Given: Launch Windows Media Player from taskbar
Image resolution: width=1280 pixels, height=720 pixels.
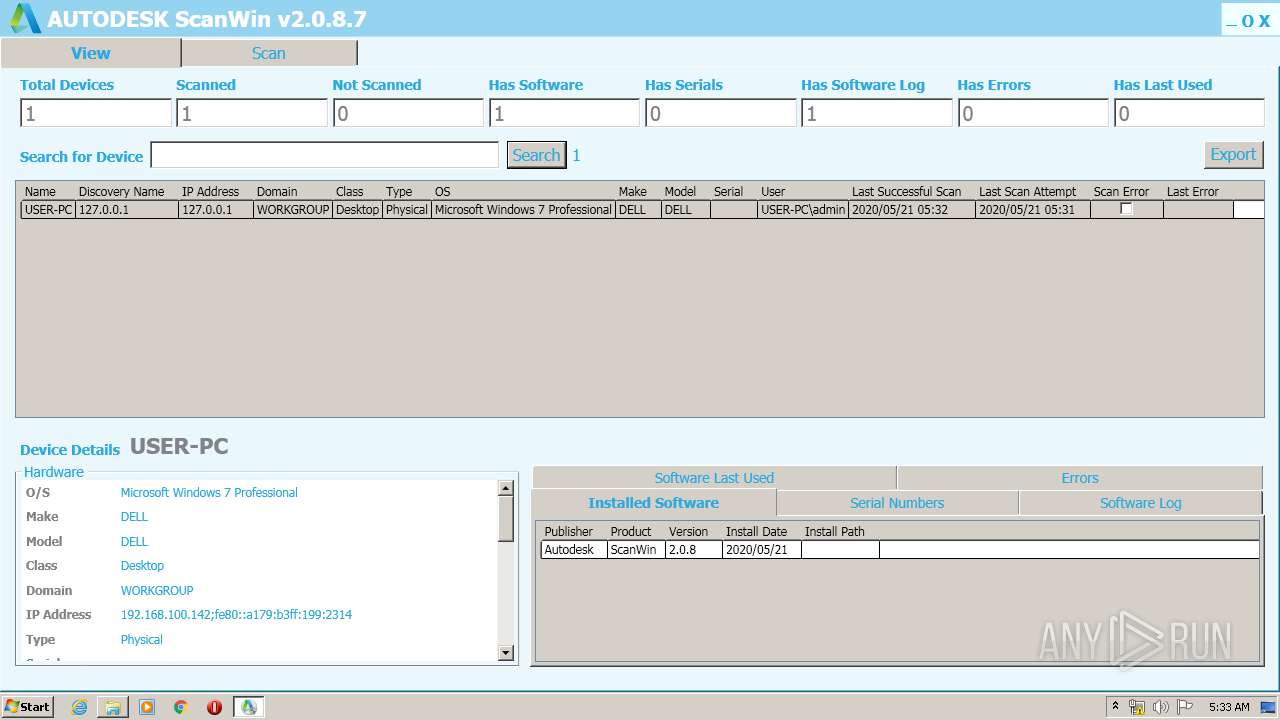Looking at the screenshot, I should [x=147, y=707].
